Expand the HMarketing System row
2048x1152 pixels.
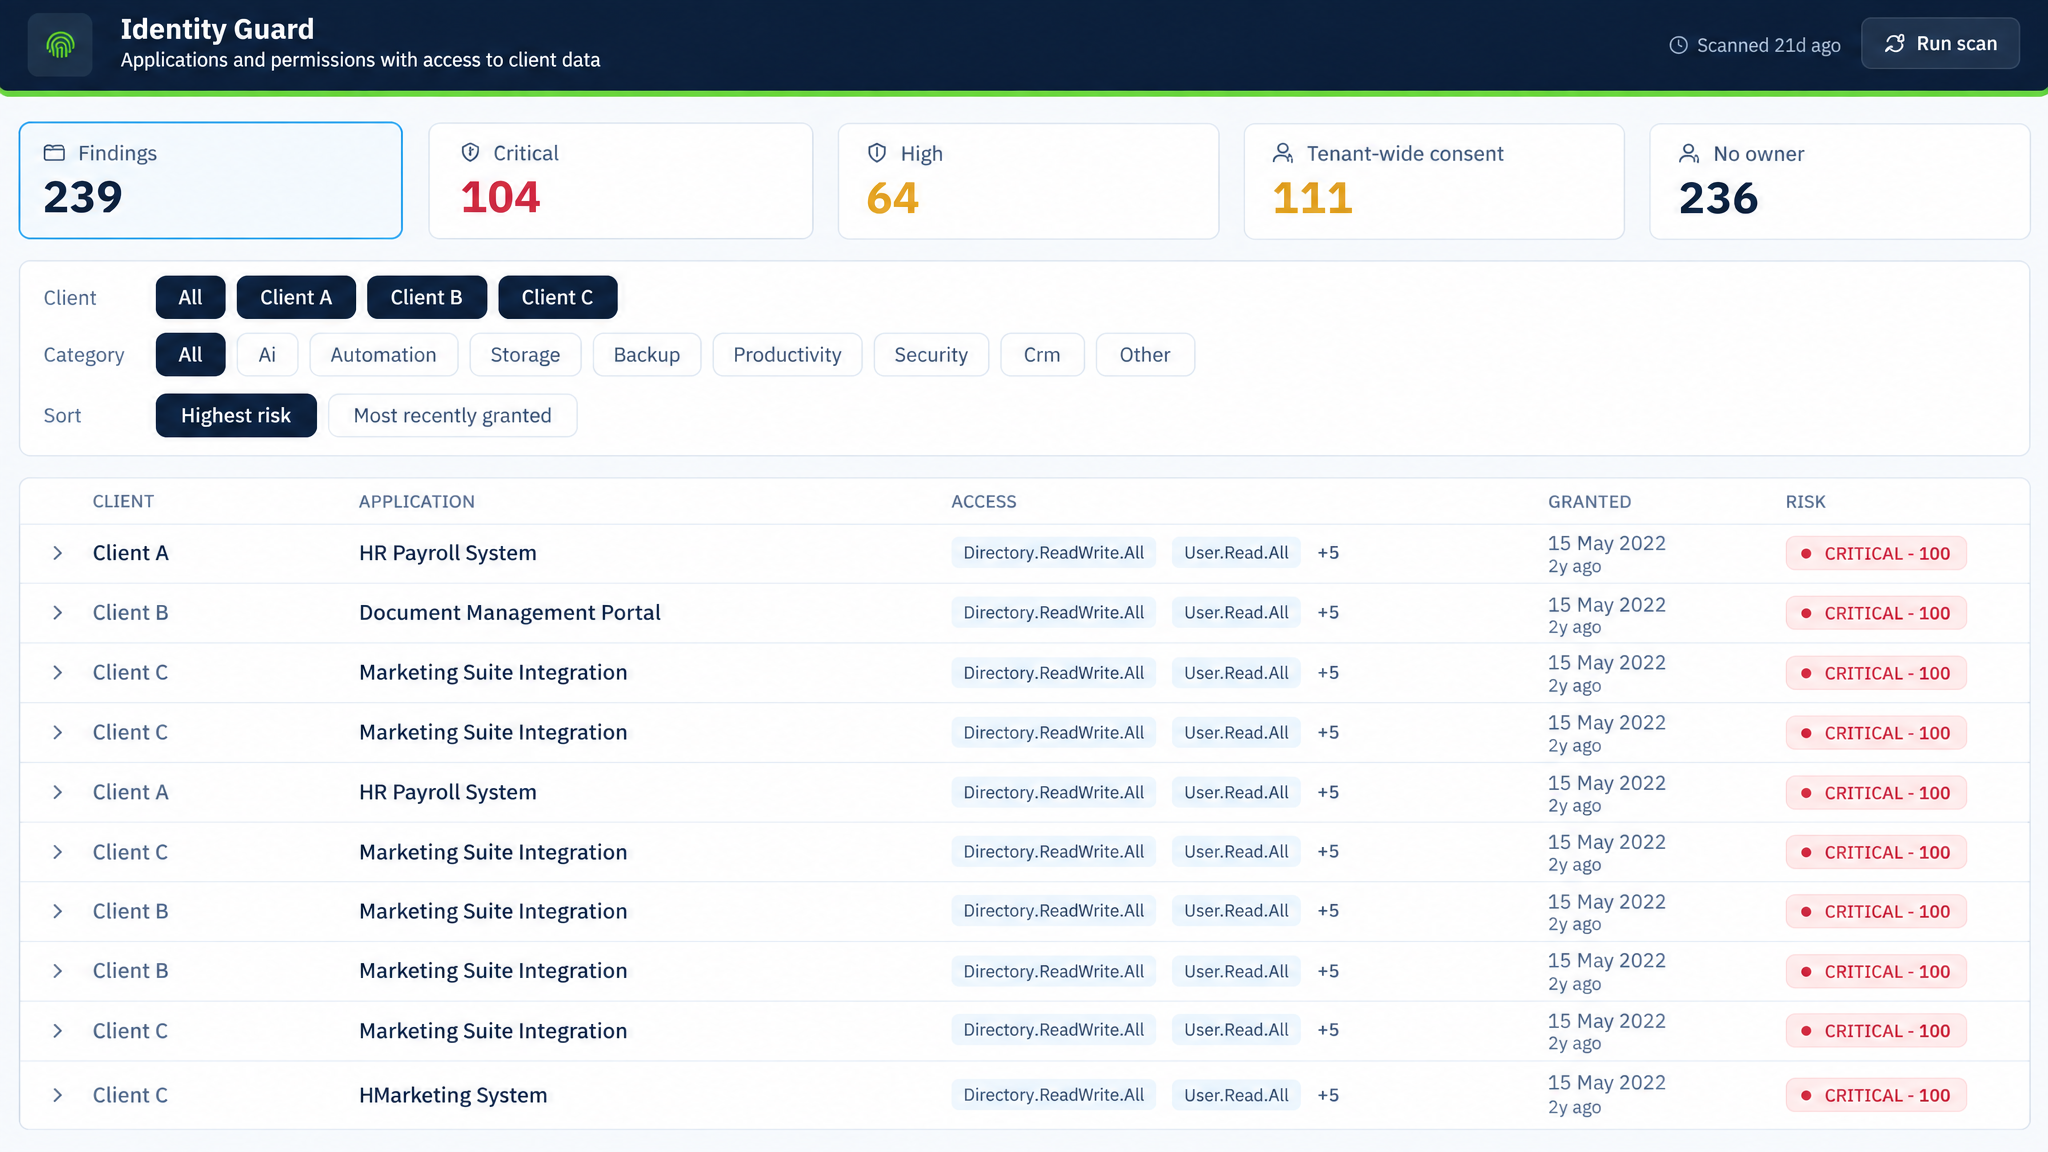coord(57,1095)
